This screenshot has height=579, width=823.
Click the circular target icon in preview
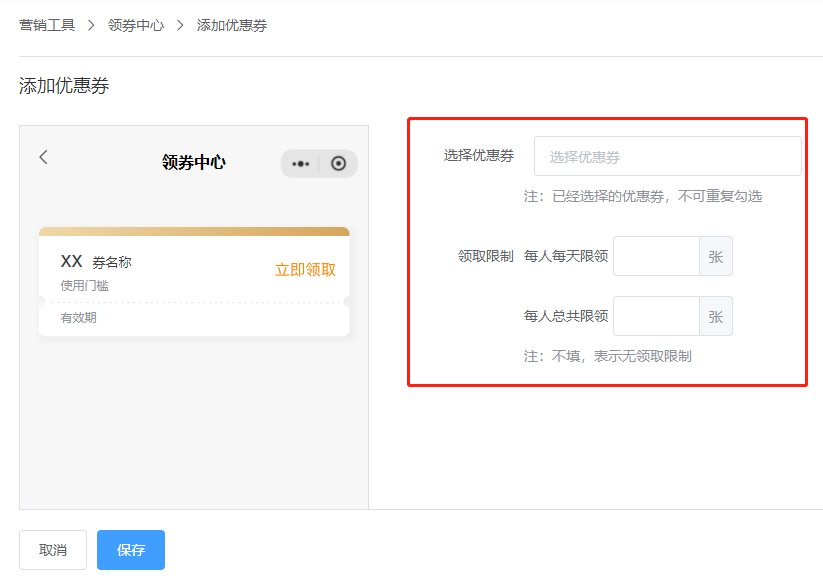[x=339, y=164]
